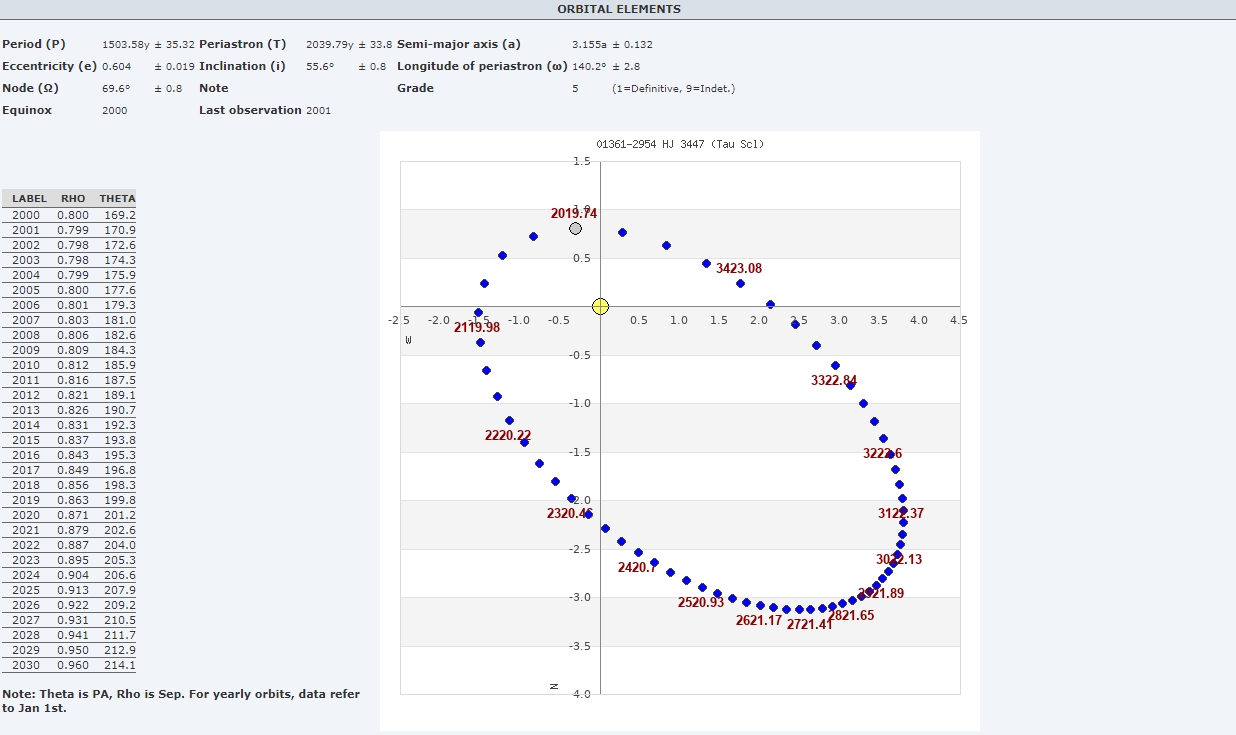Select the 2030 row in ephemeris table
Image resolution: width=1236 pixels, height=735 pixels.
pyautogui.click(x=68, y=665)
